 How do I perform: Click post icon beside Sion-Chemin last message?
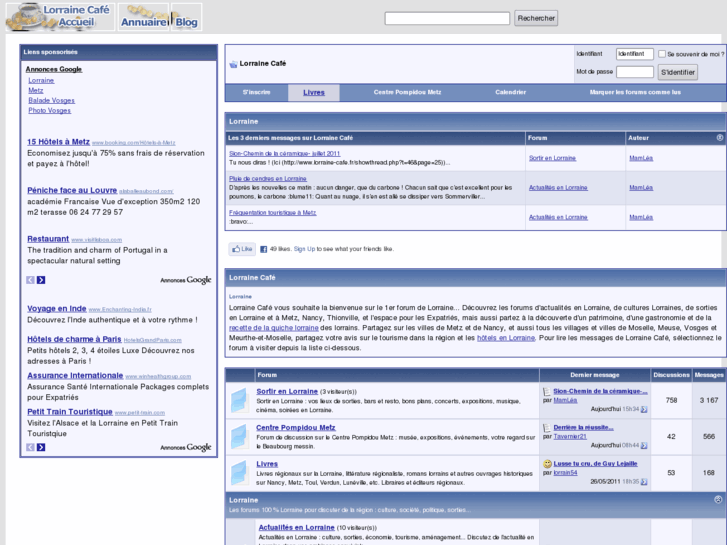547,391
